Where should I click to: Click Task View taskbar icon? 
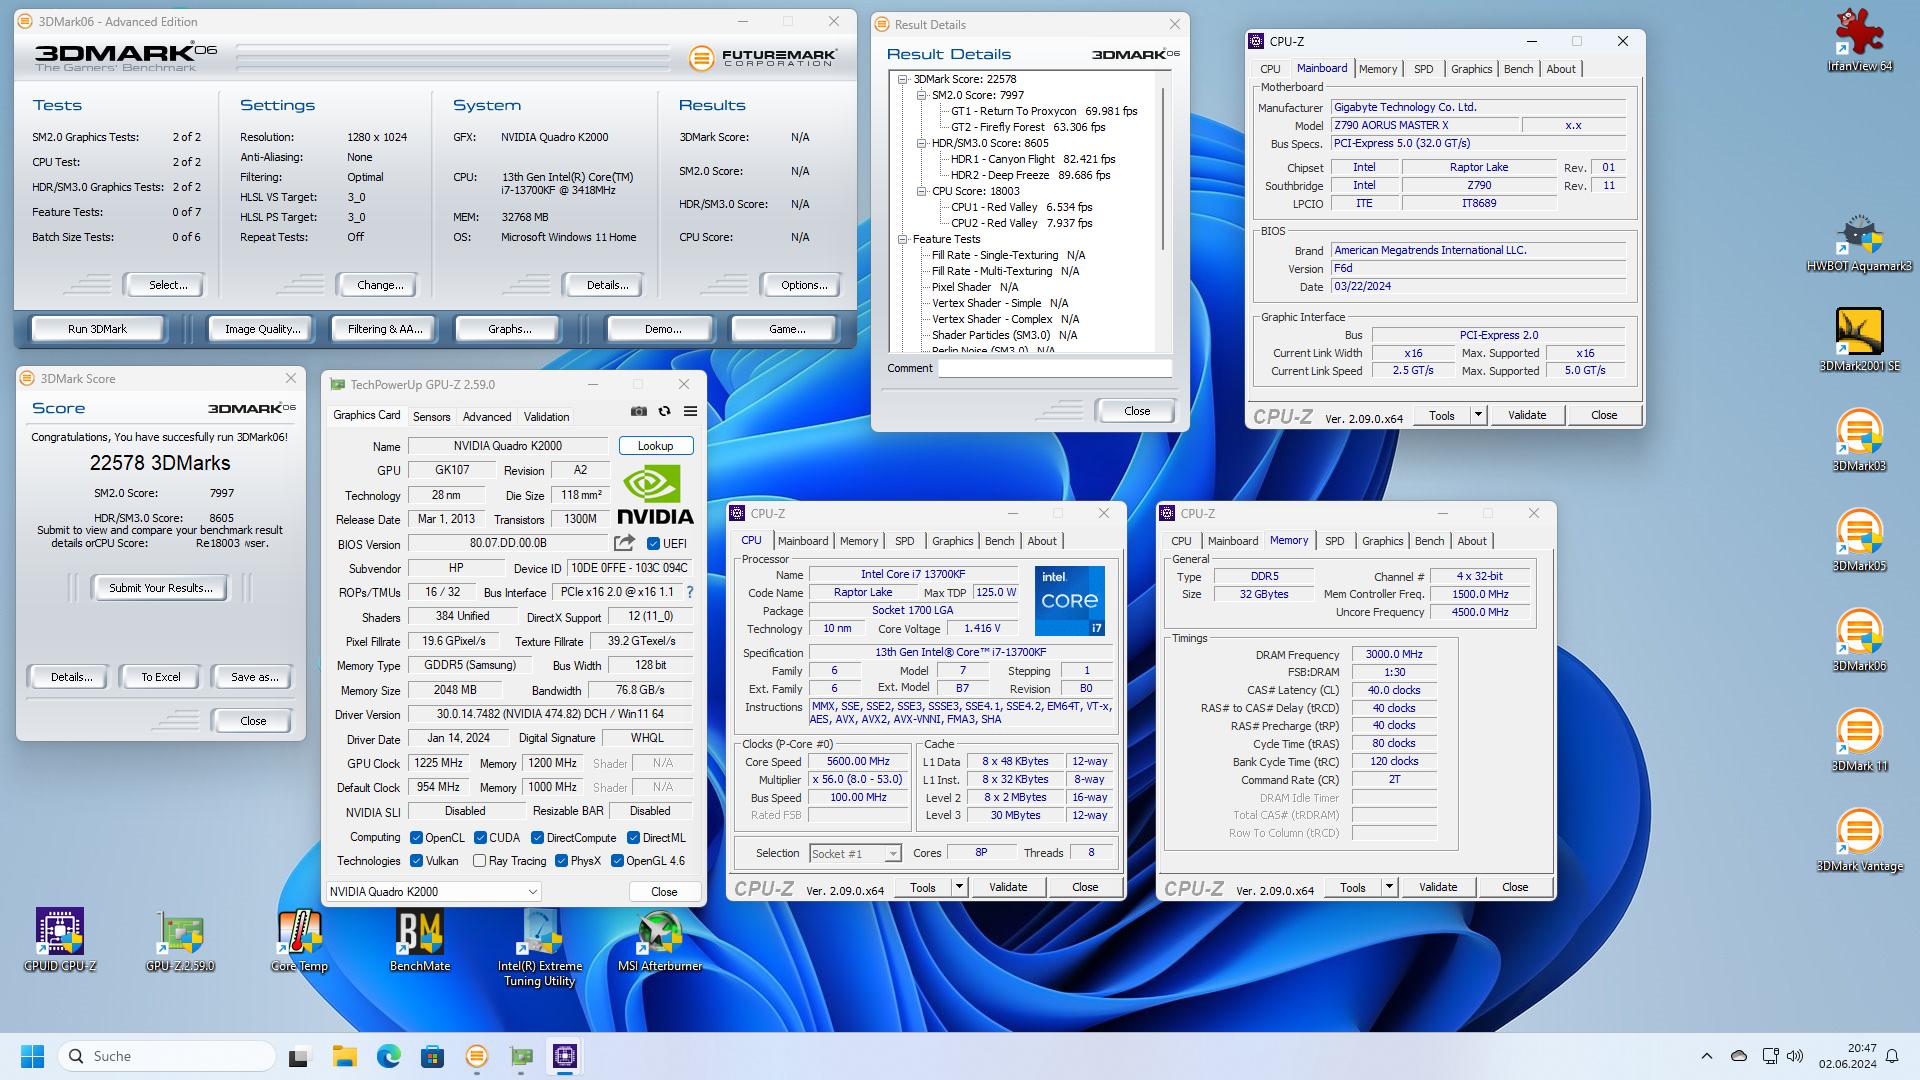coord(299,1056)
